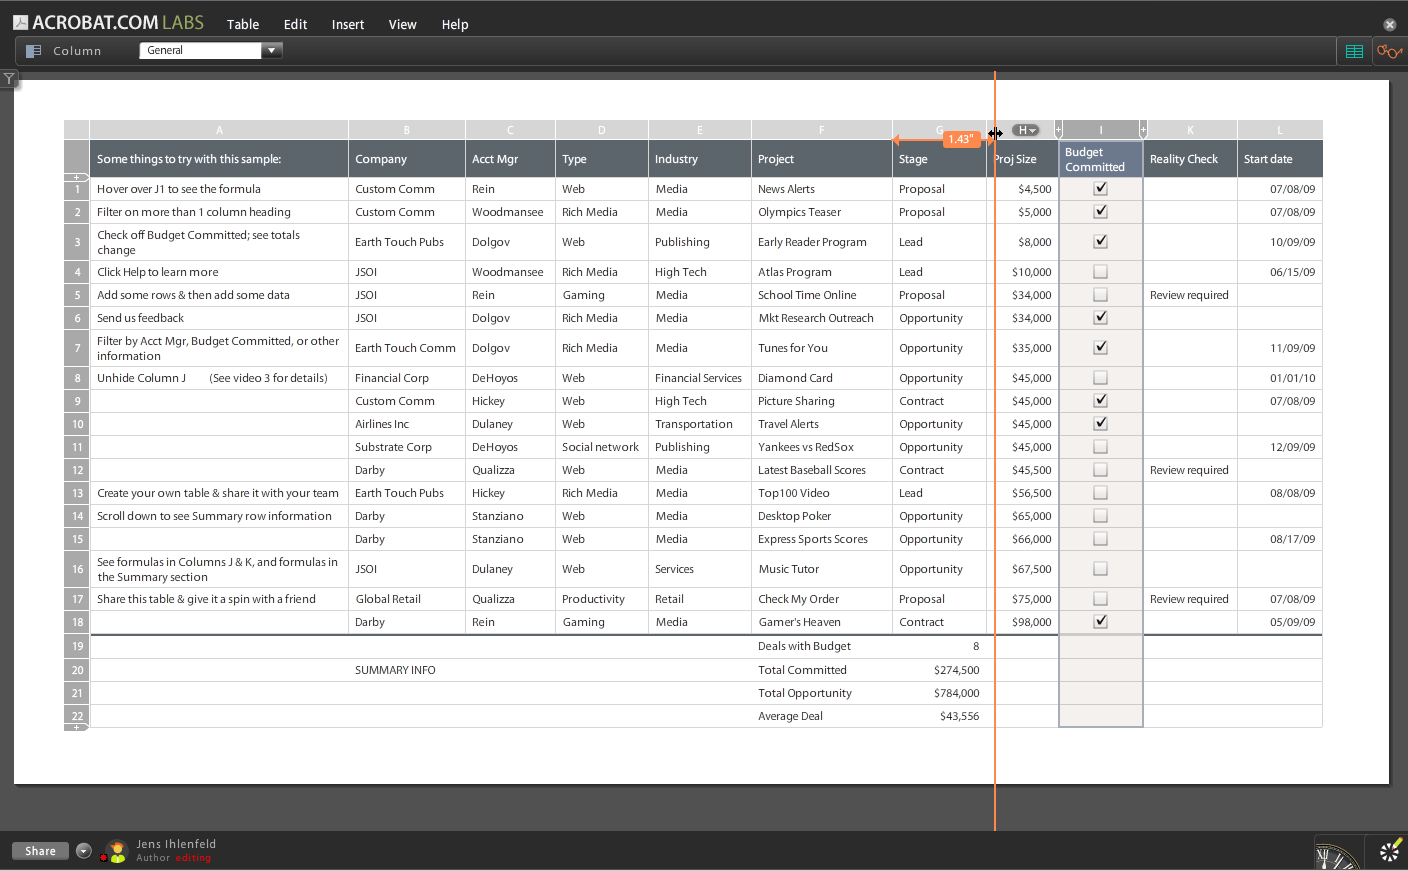
Task: Open the filter funnel tool
Action: [9, 78]
